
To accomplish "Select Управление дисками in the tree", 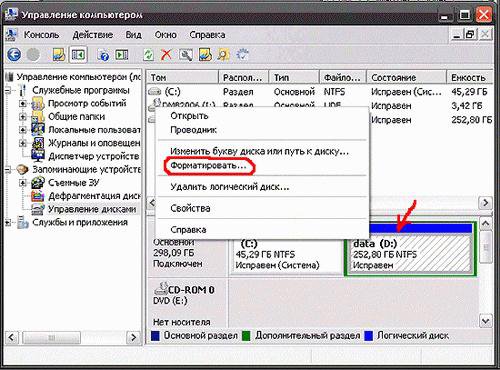I will [92, 209].
